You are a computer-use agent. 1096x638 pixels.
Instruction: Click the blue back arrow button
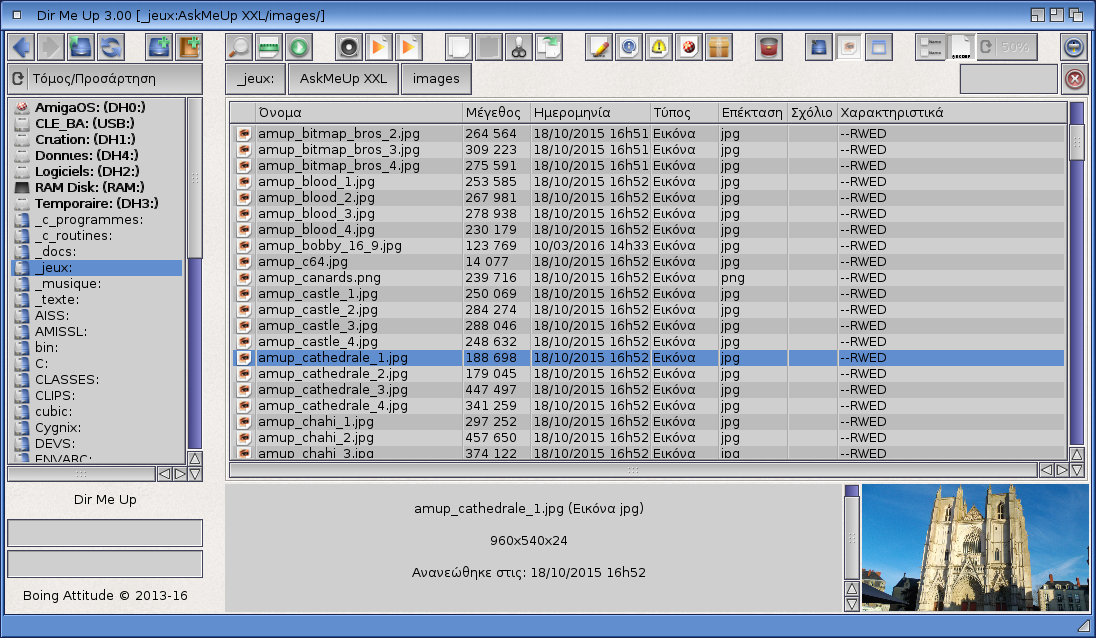coord(21,47)
